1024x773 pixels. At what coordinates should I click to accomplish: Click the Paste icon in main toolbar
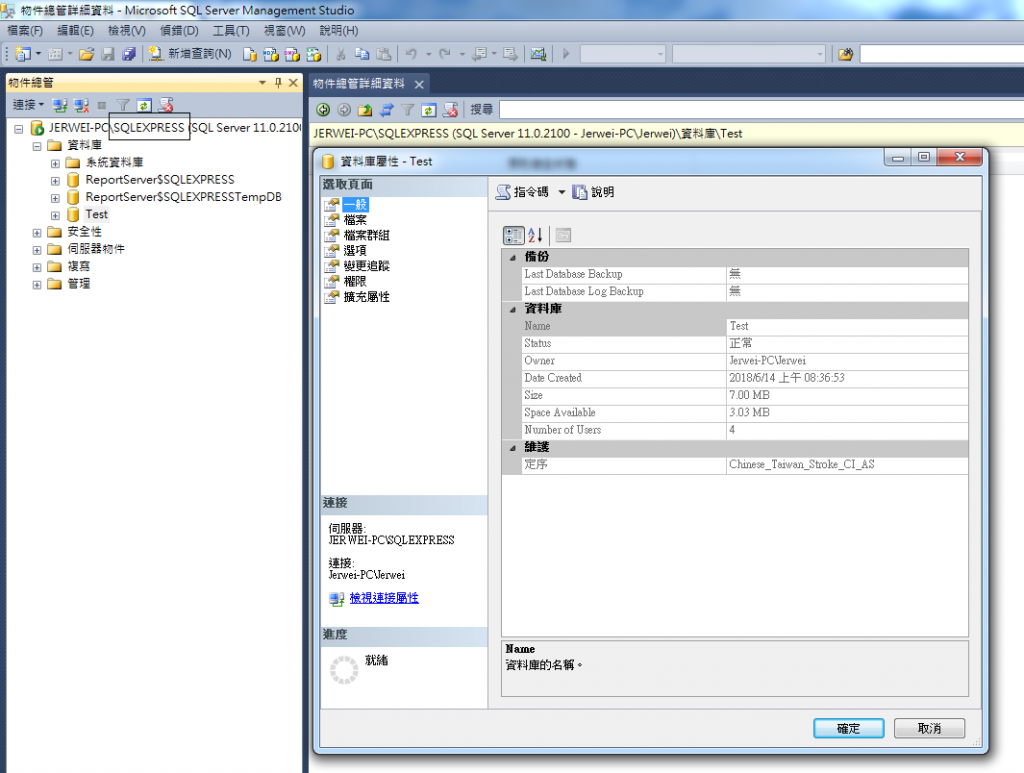[384, 54]
